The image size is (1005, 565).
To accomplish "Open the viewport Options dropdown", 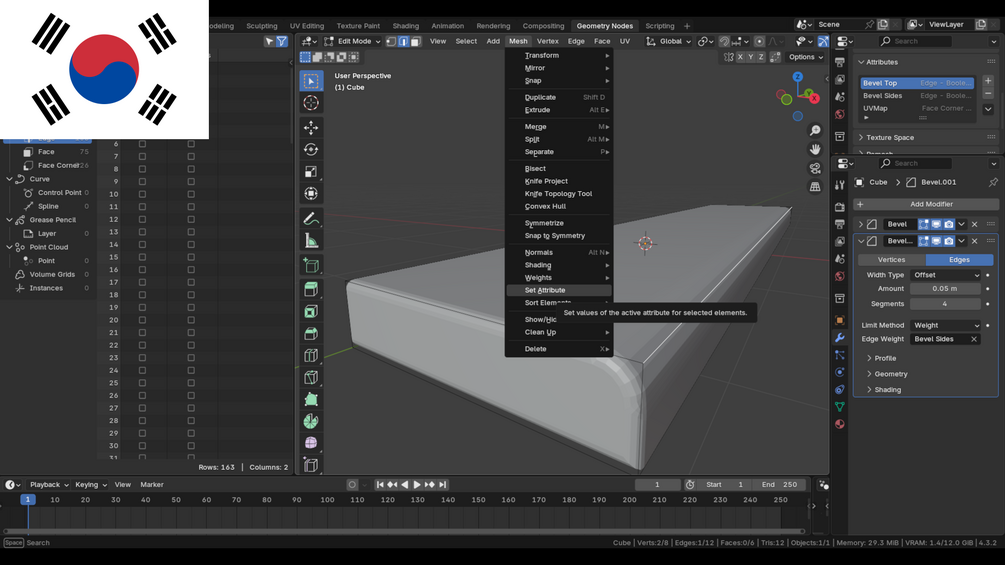I will click(x=806, y=57).
